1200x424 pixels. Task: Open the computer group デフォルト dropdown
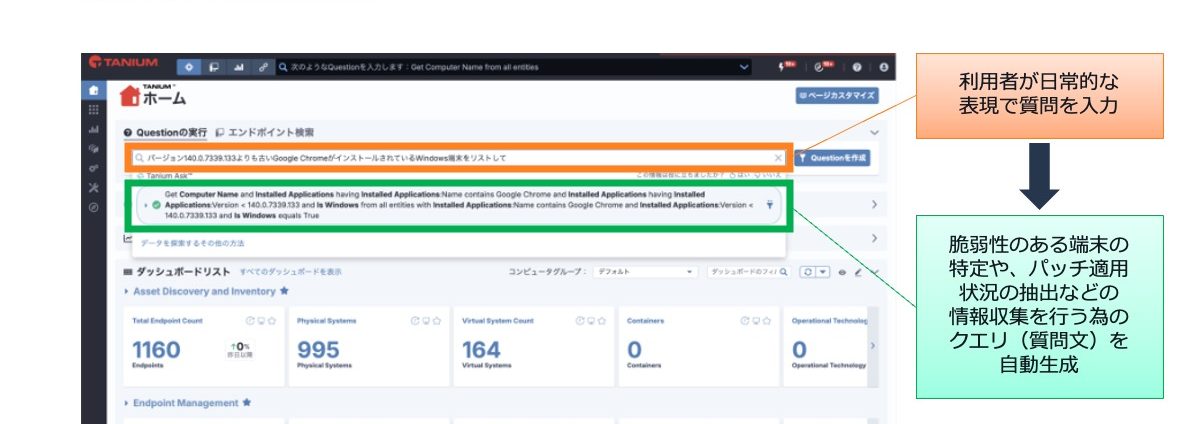pyautogui.click(x=645, y=271)
